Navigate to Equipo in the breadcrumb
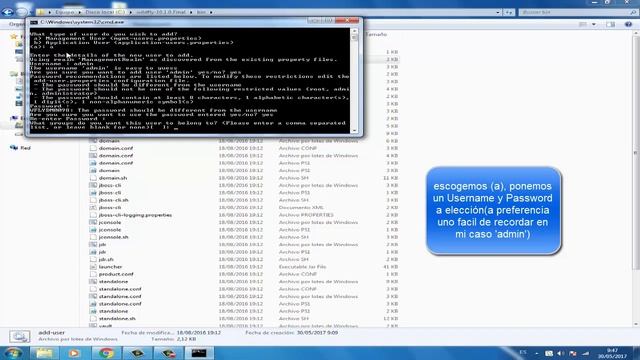The width and height of the screenshot is (640, 360). [65, 12]
